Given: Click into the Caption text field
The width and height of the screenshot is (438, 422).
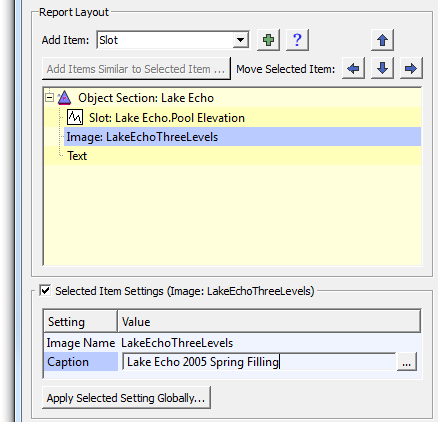Looking at the screenshot, I should 259,362.
